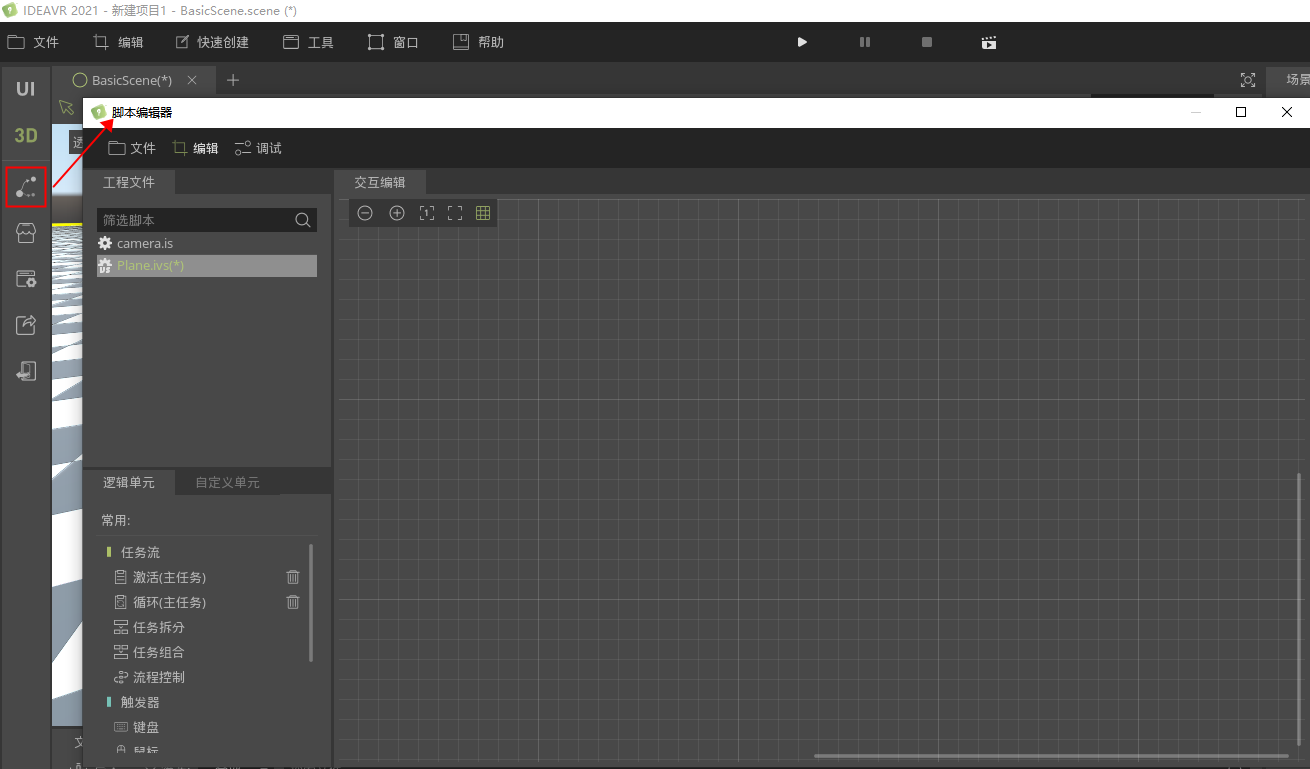Switch to the 3D mode button
The width and height of the screenshot is (1310, 769).
pos(25,135)
